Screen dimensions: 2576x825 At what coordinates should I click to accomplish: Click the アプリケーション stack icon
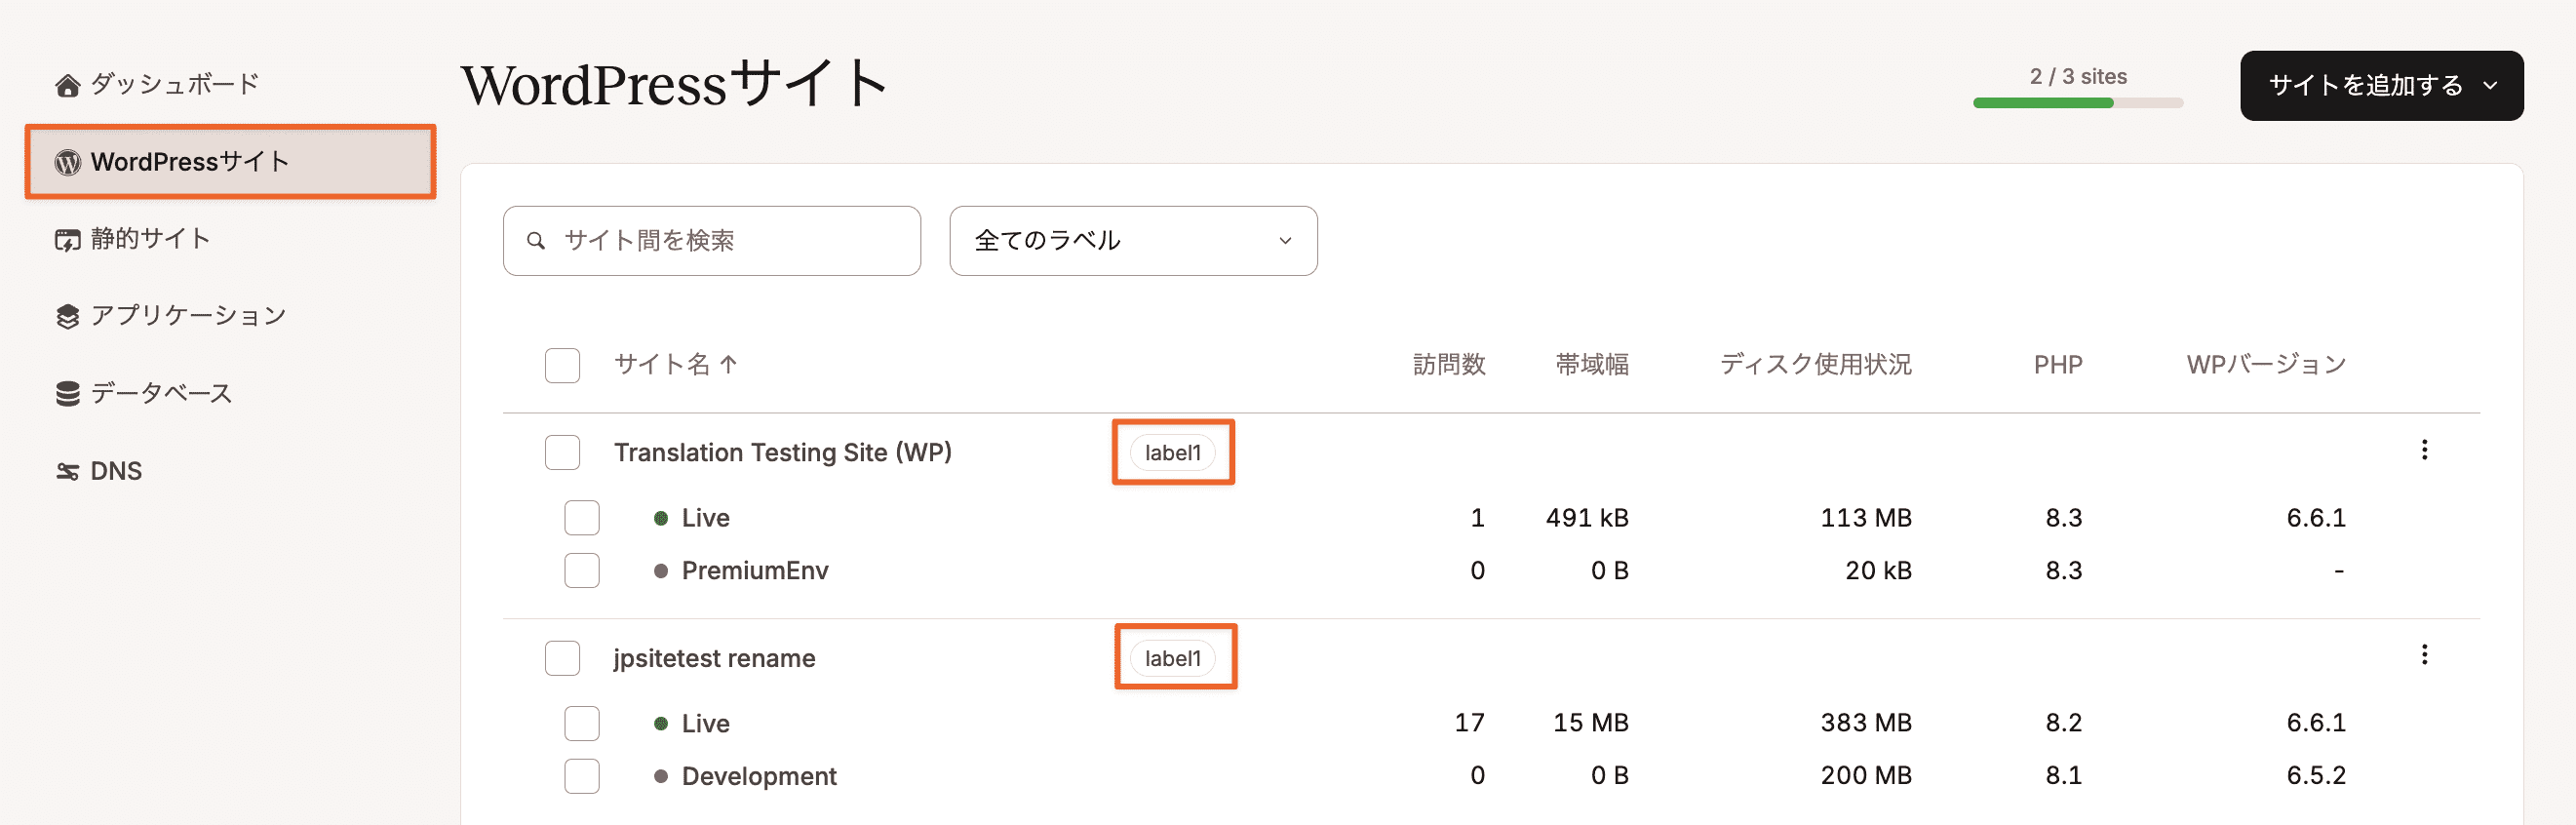click(67, 317)
